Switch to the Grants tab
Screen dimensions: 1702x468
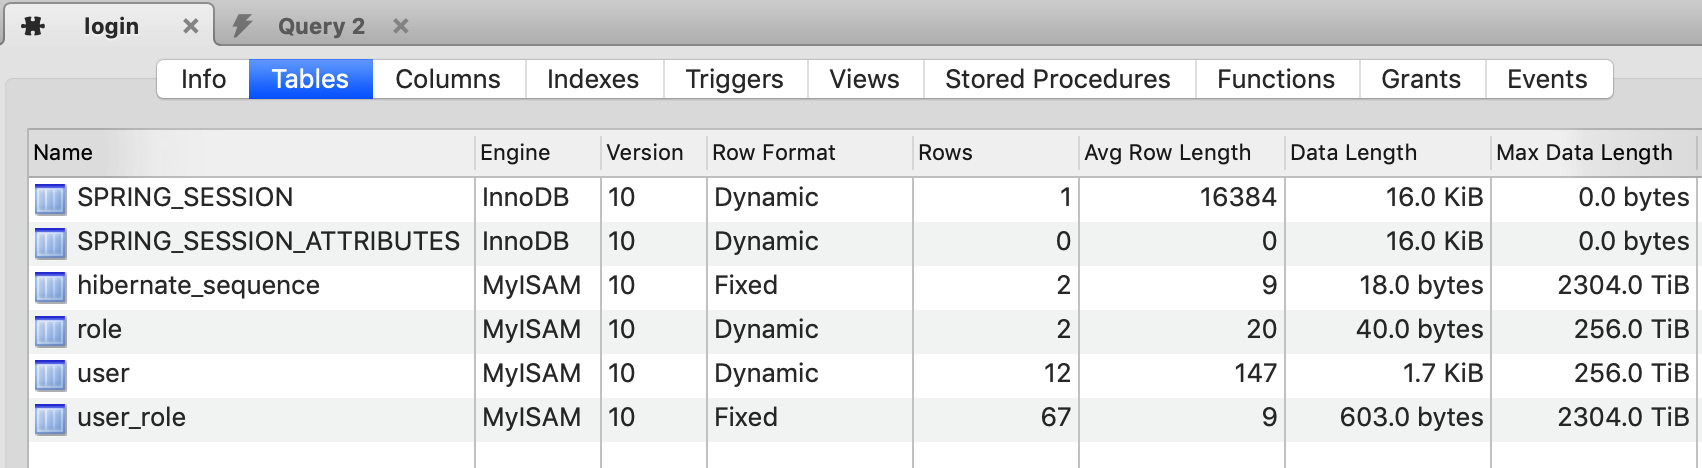pyautogui.click(x=1420, y=79)
